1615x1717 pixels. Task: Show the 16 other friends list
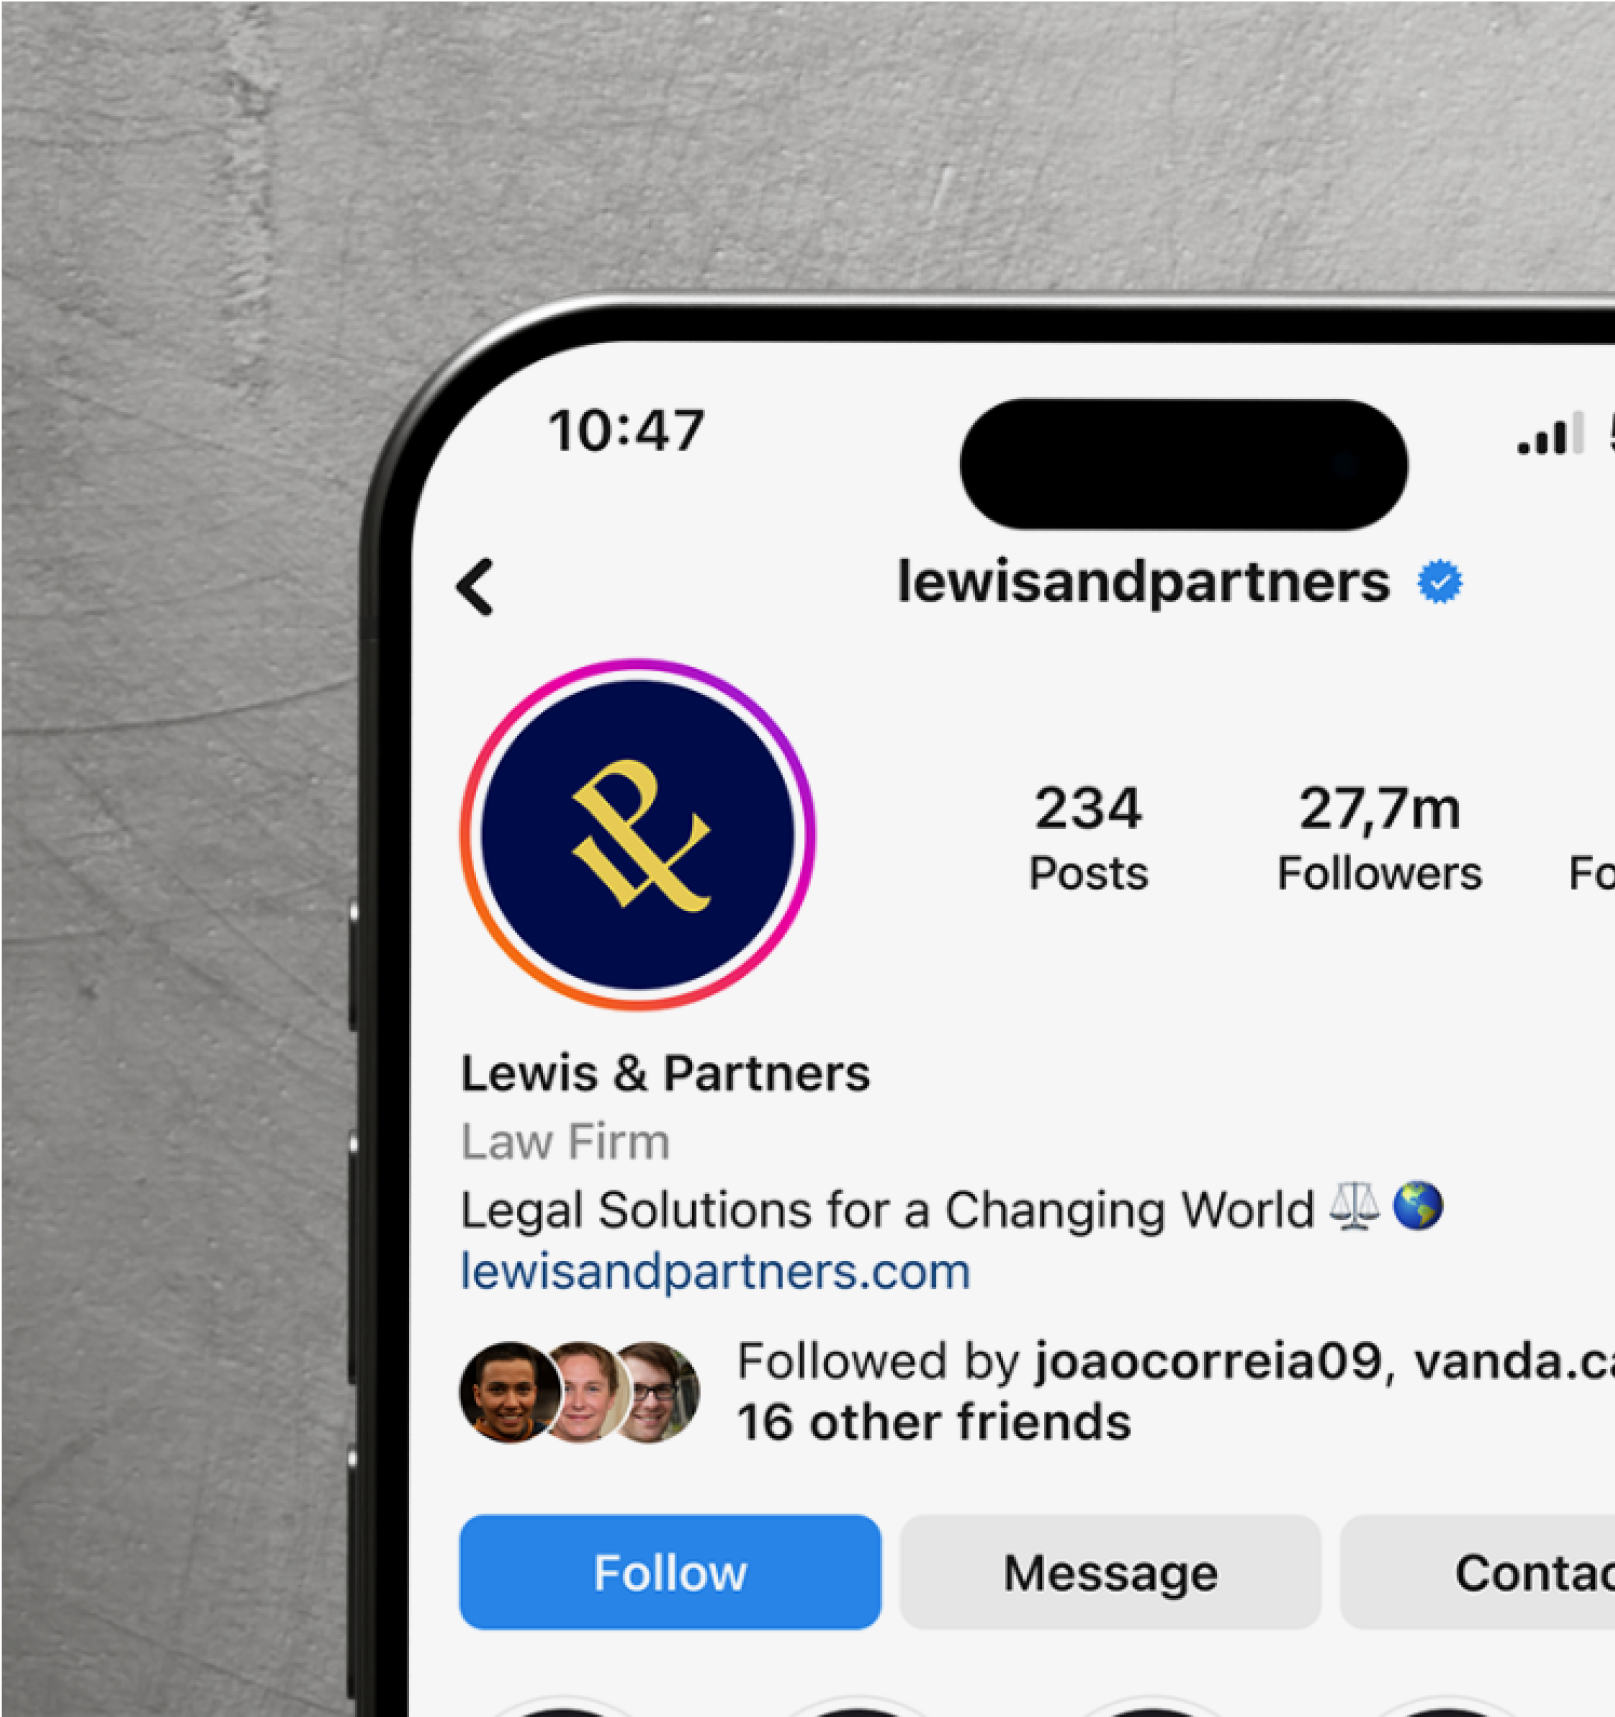coord(934,1422)
